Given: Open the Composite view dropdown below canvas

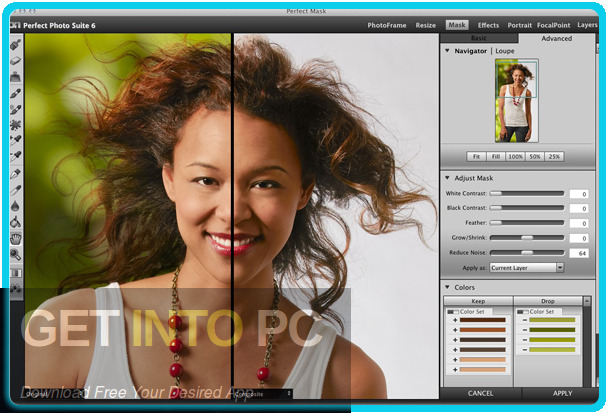Looking at the screenshot, I should [x=263, y=394].
